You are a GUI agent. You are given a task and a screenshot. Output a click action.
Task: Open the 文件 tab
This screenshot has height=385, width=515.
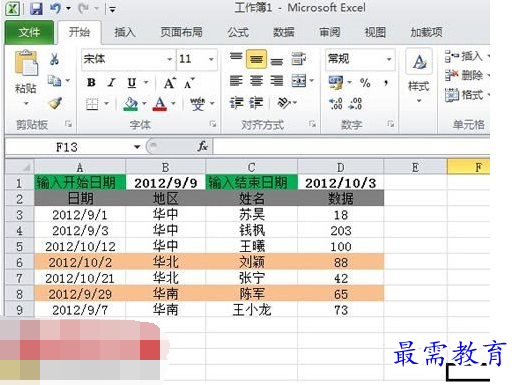(x=29, y=32)
